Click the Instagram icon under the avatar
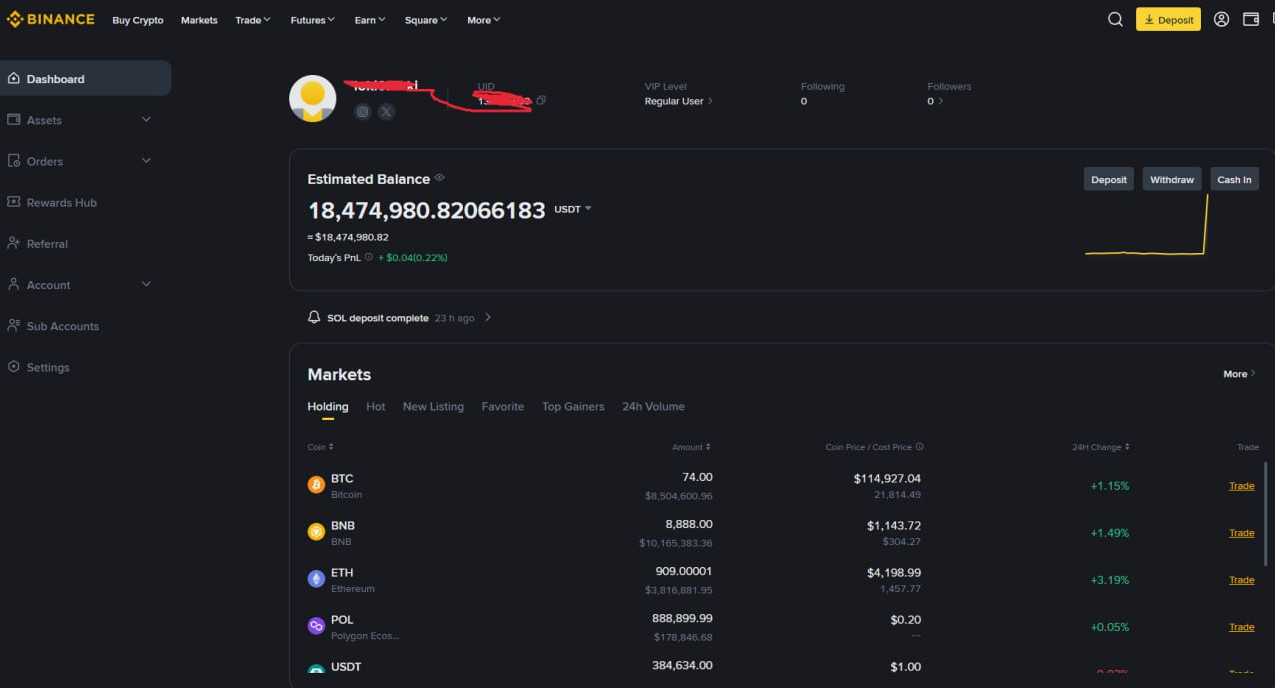The image size is (1275, 688). (x=362, y=111)
